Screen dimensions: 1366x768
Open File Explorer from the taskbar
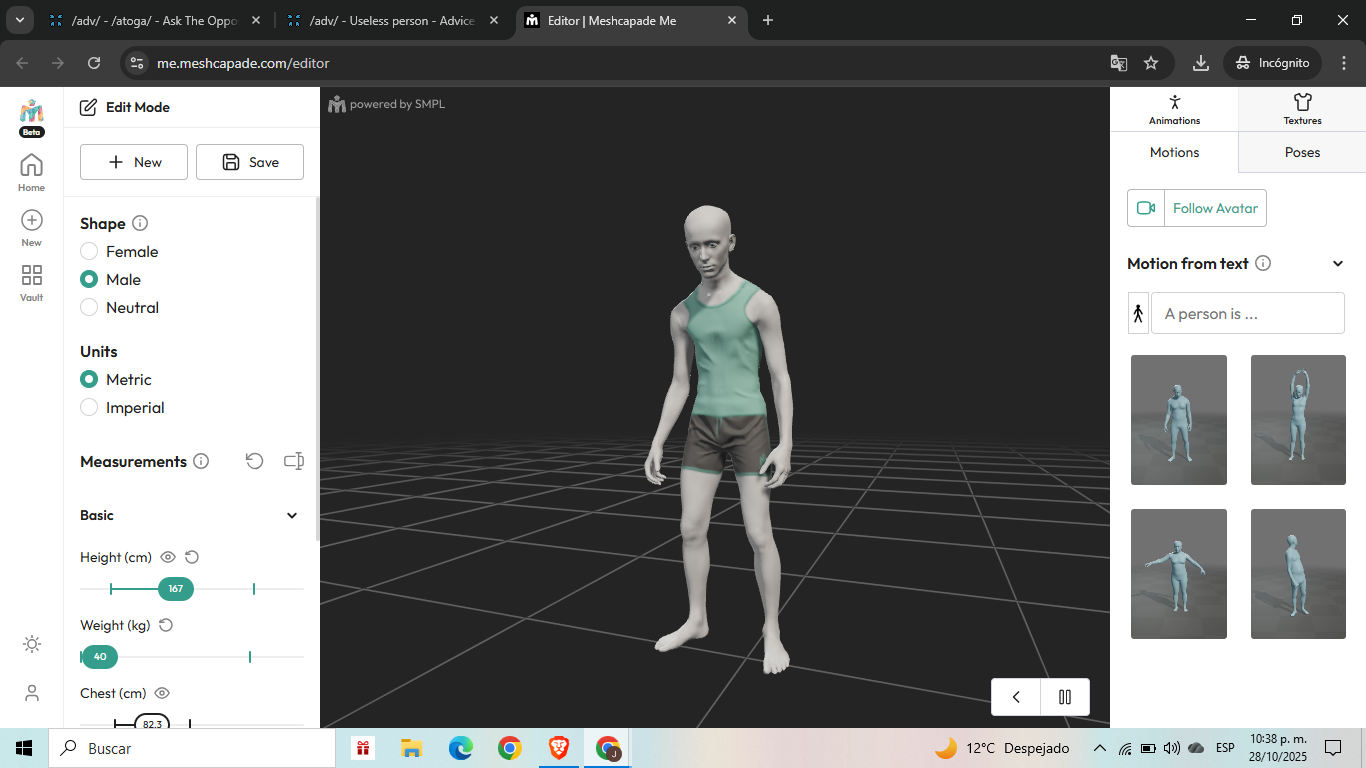tap(411, 748)
